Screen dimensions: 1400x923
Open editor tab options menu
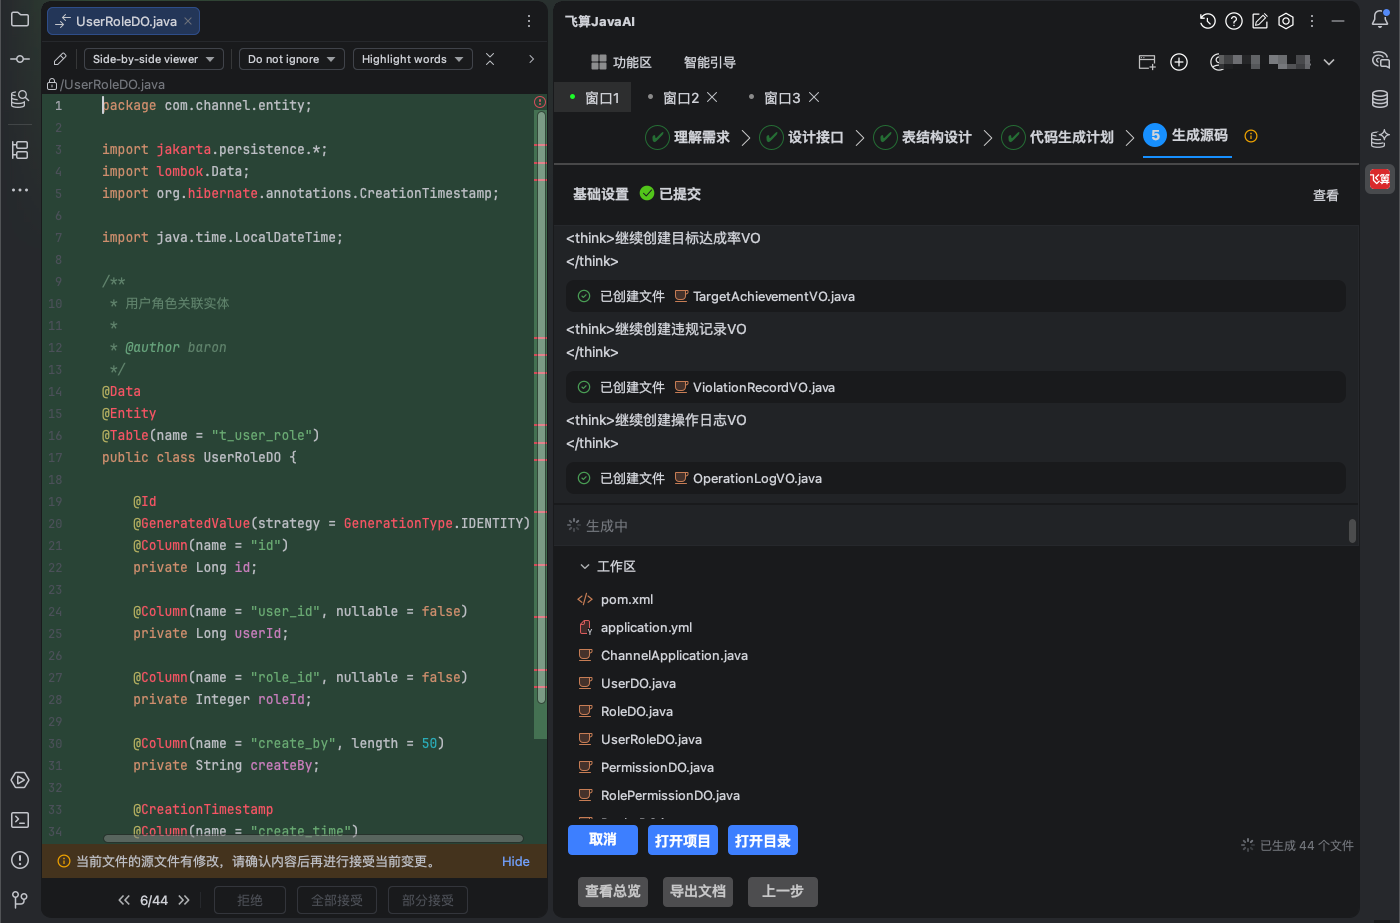pos(529,21)
